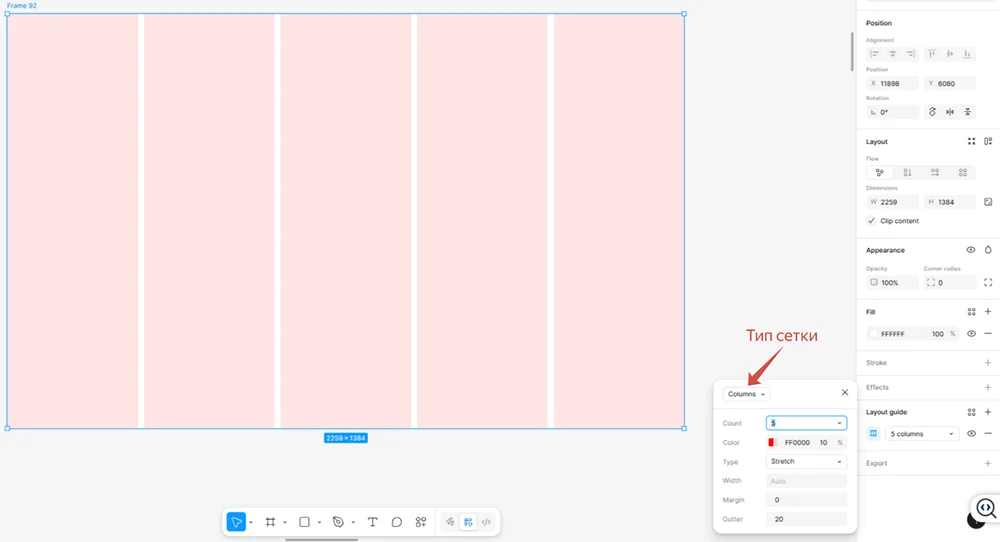Add a stroke
This screenshot has width=1000, height=542.
[988, 362]
